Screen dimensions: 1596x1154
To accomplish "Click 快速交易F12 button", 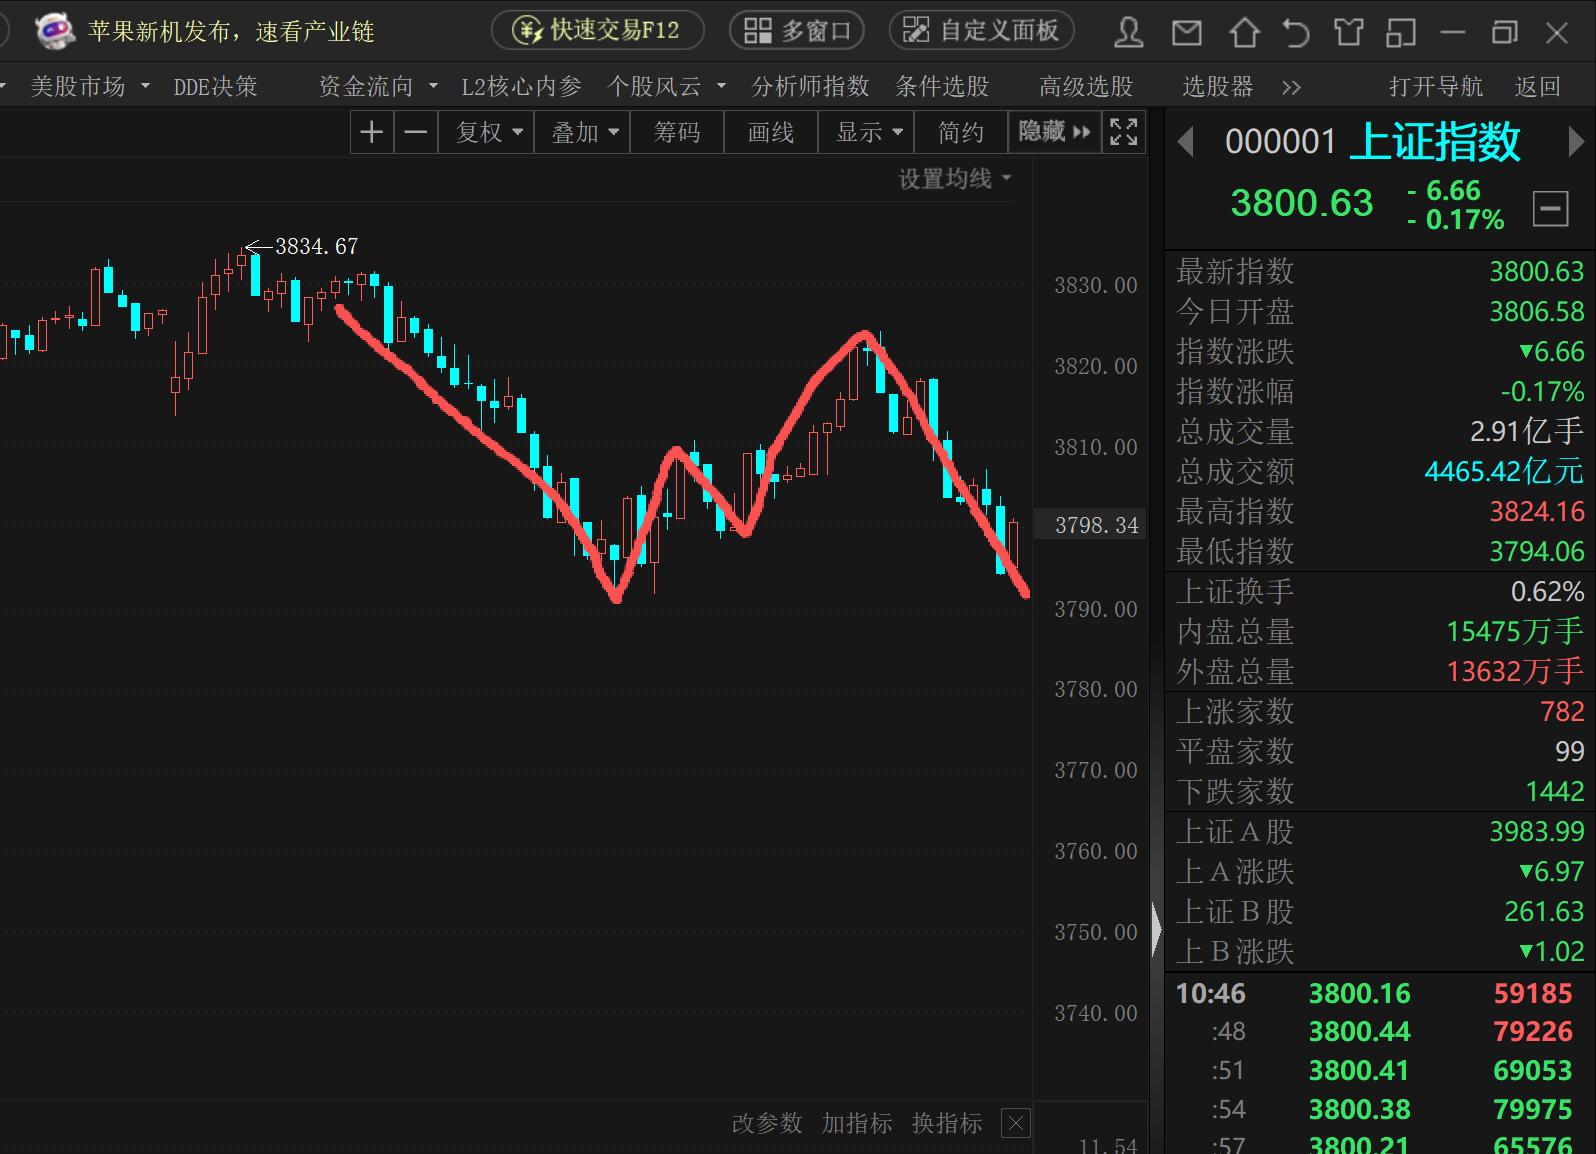I will (597, 31).
